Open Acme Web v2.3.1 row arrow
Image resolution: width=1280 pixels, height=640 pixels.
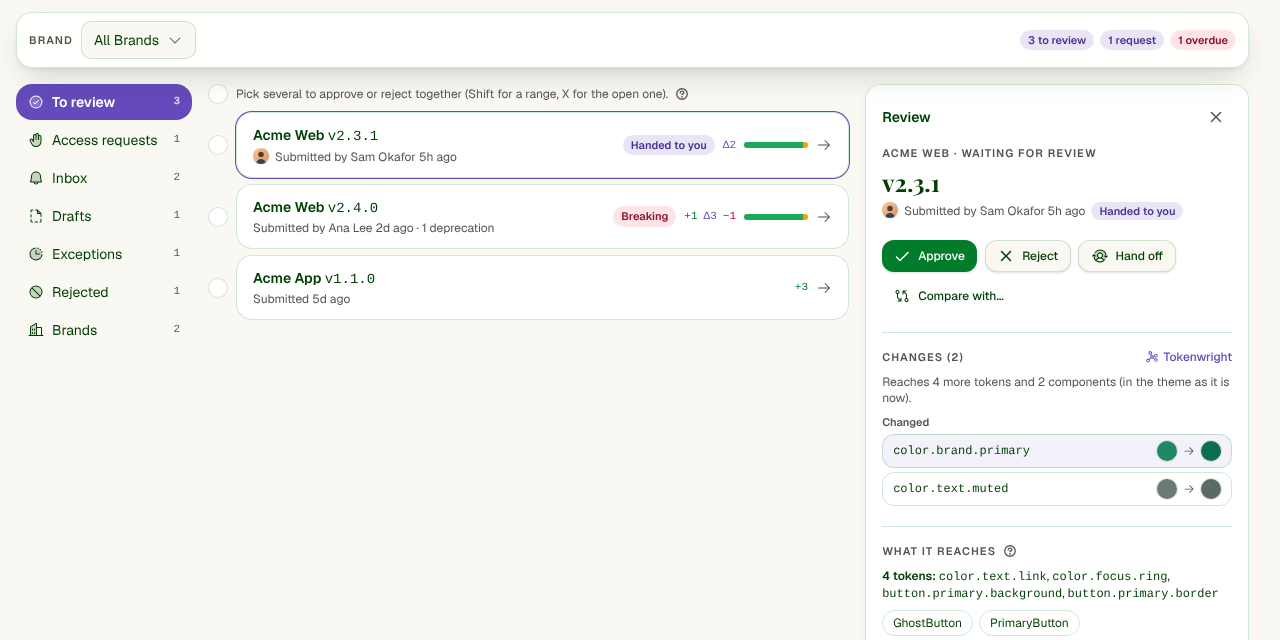pyautogui.click(x=824, y=145)
